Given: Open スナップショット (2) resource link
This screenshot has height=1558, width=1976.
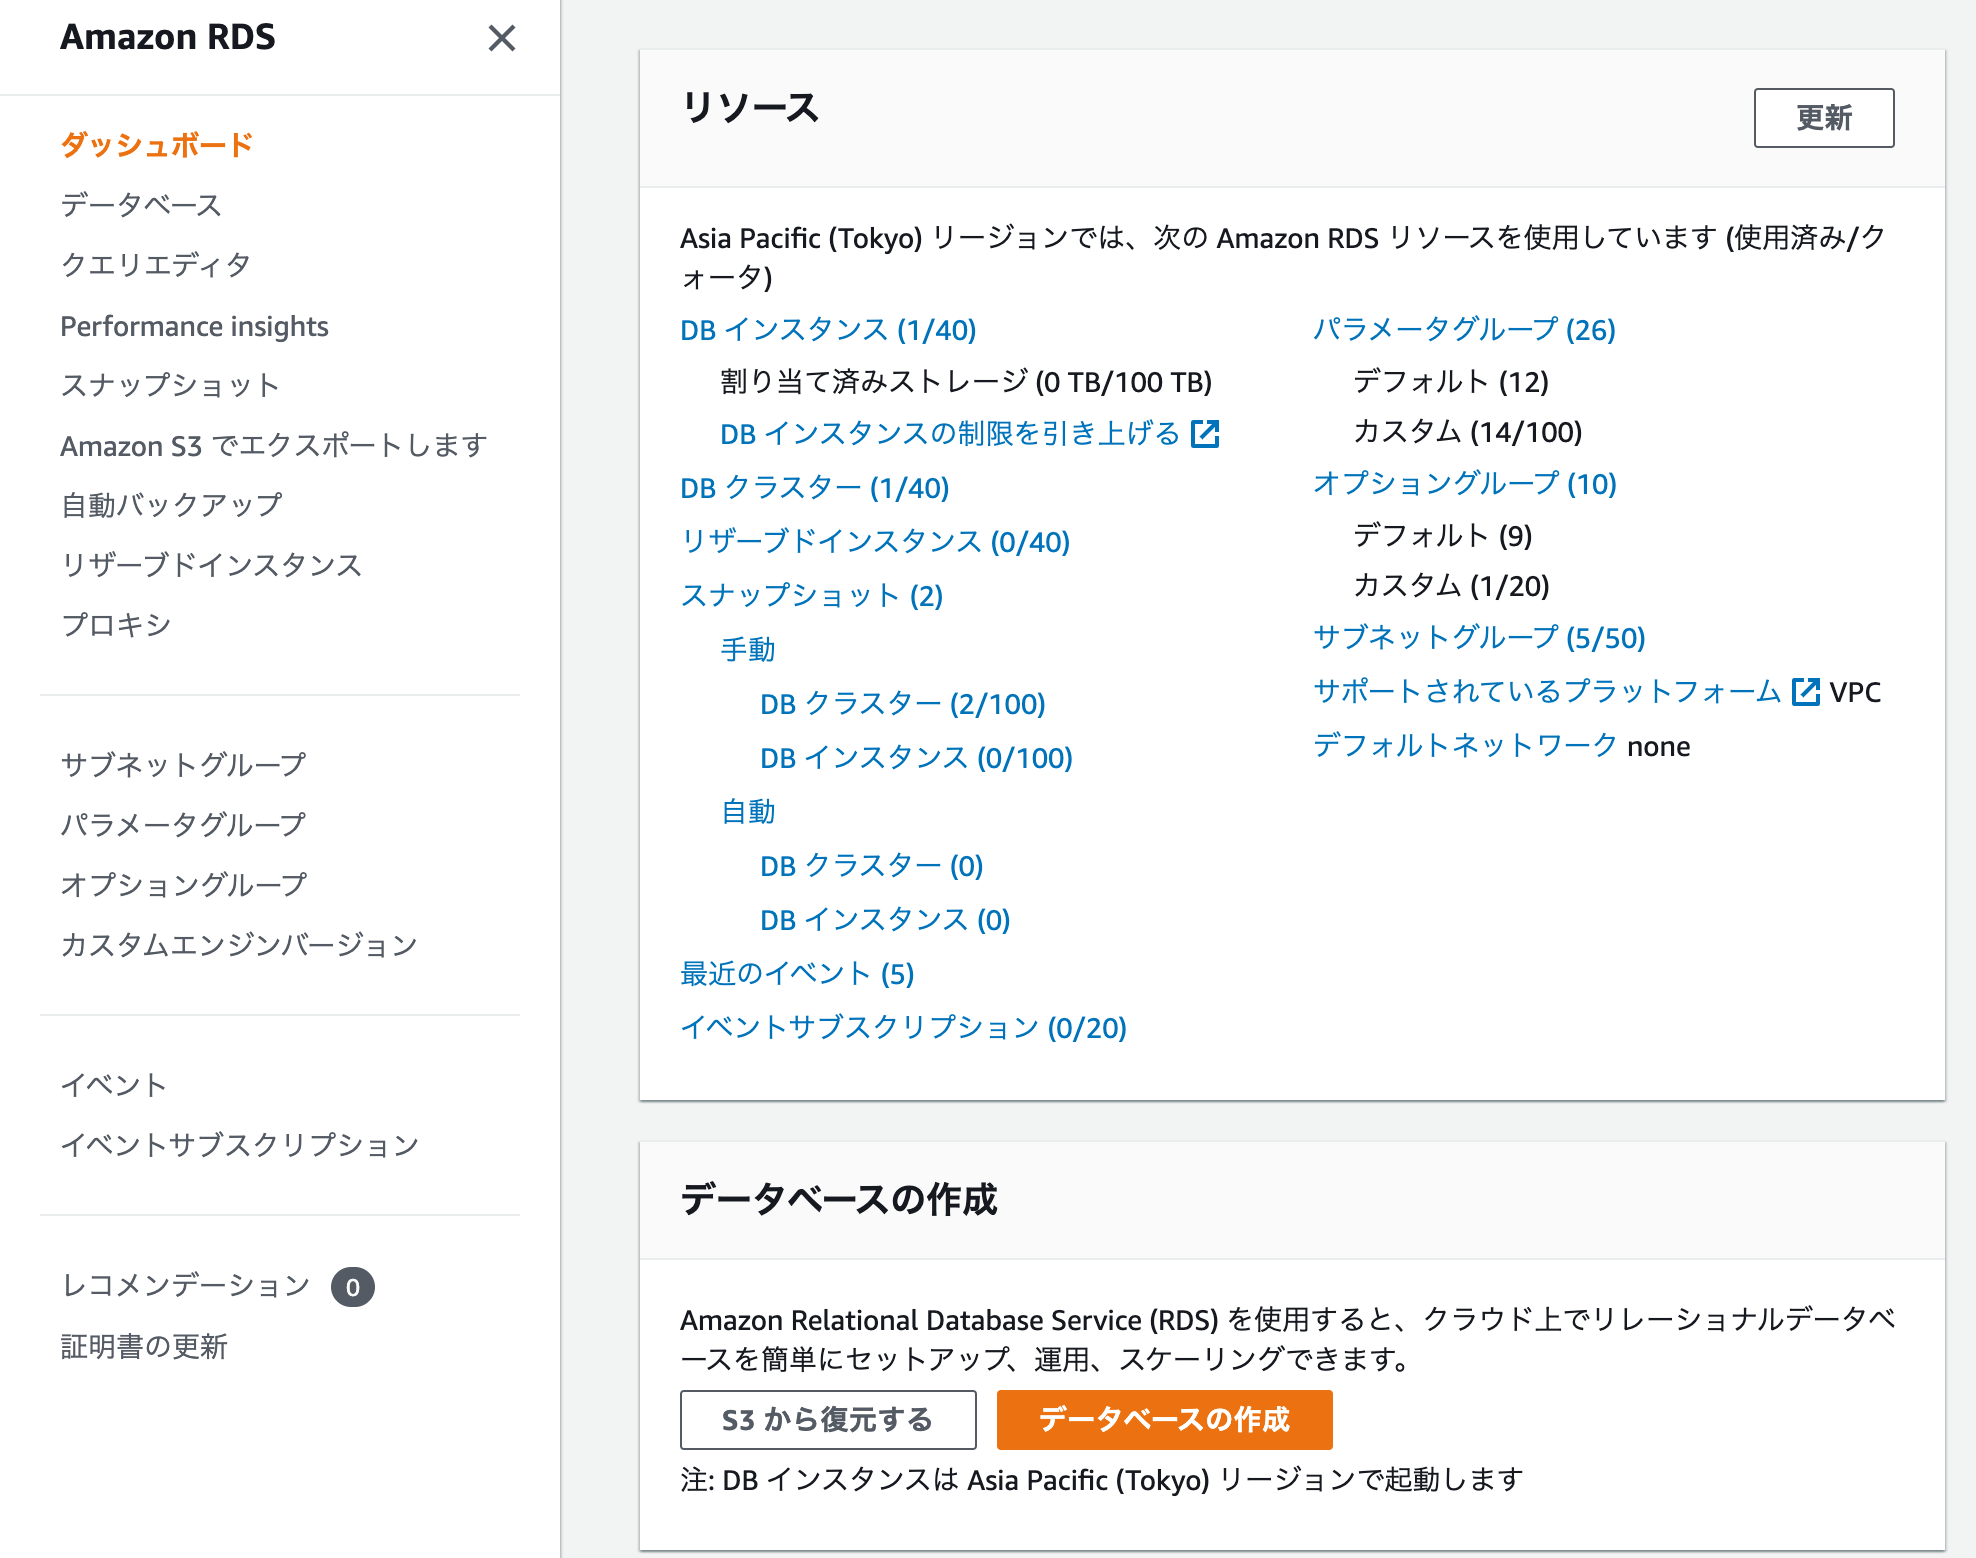Looking at the screenshot, I should [x=812, y=596].
